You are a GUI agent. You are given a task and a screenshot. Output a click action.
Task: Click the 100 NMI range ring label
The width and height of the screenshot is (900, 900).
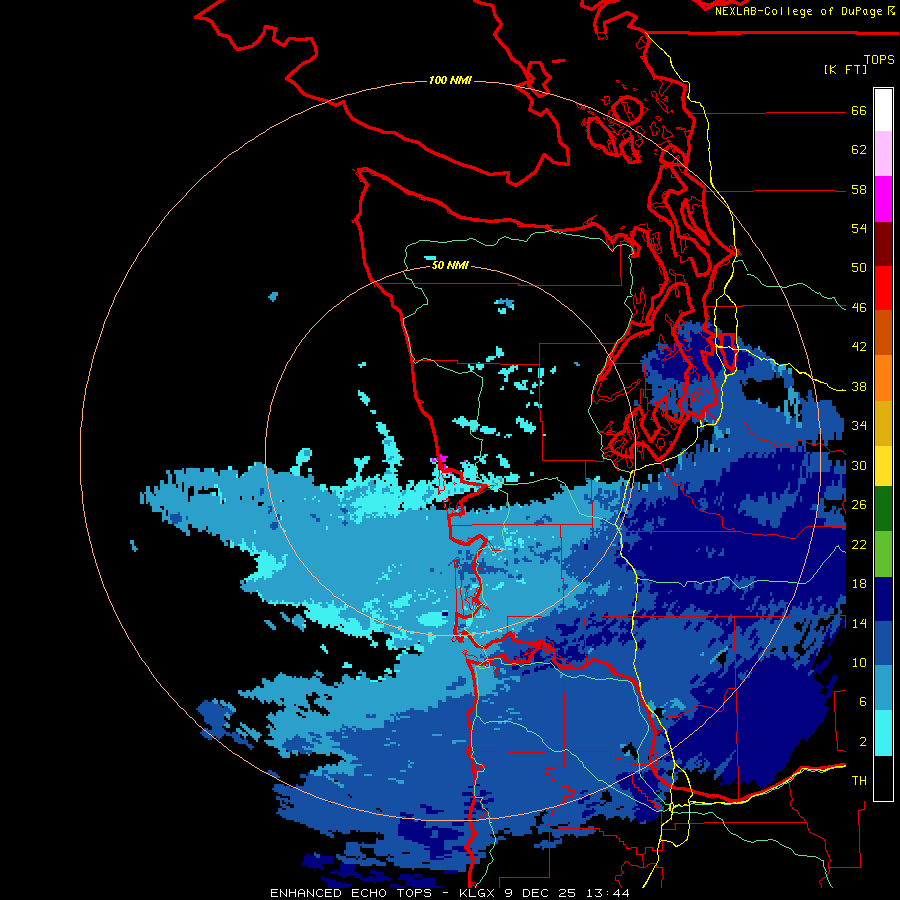(450, 80)
